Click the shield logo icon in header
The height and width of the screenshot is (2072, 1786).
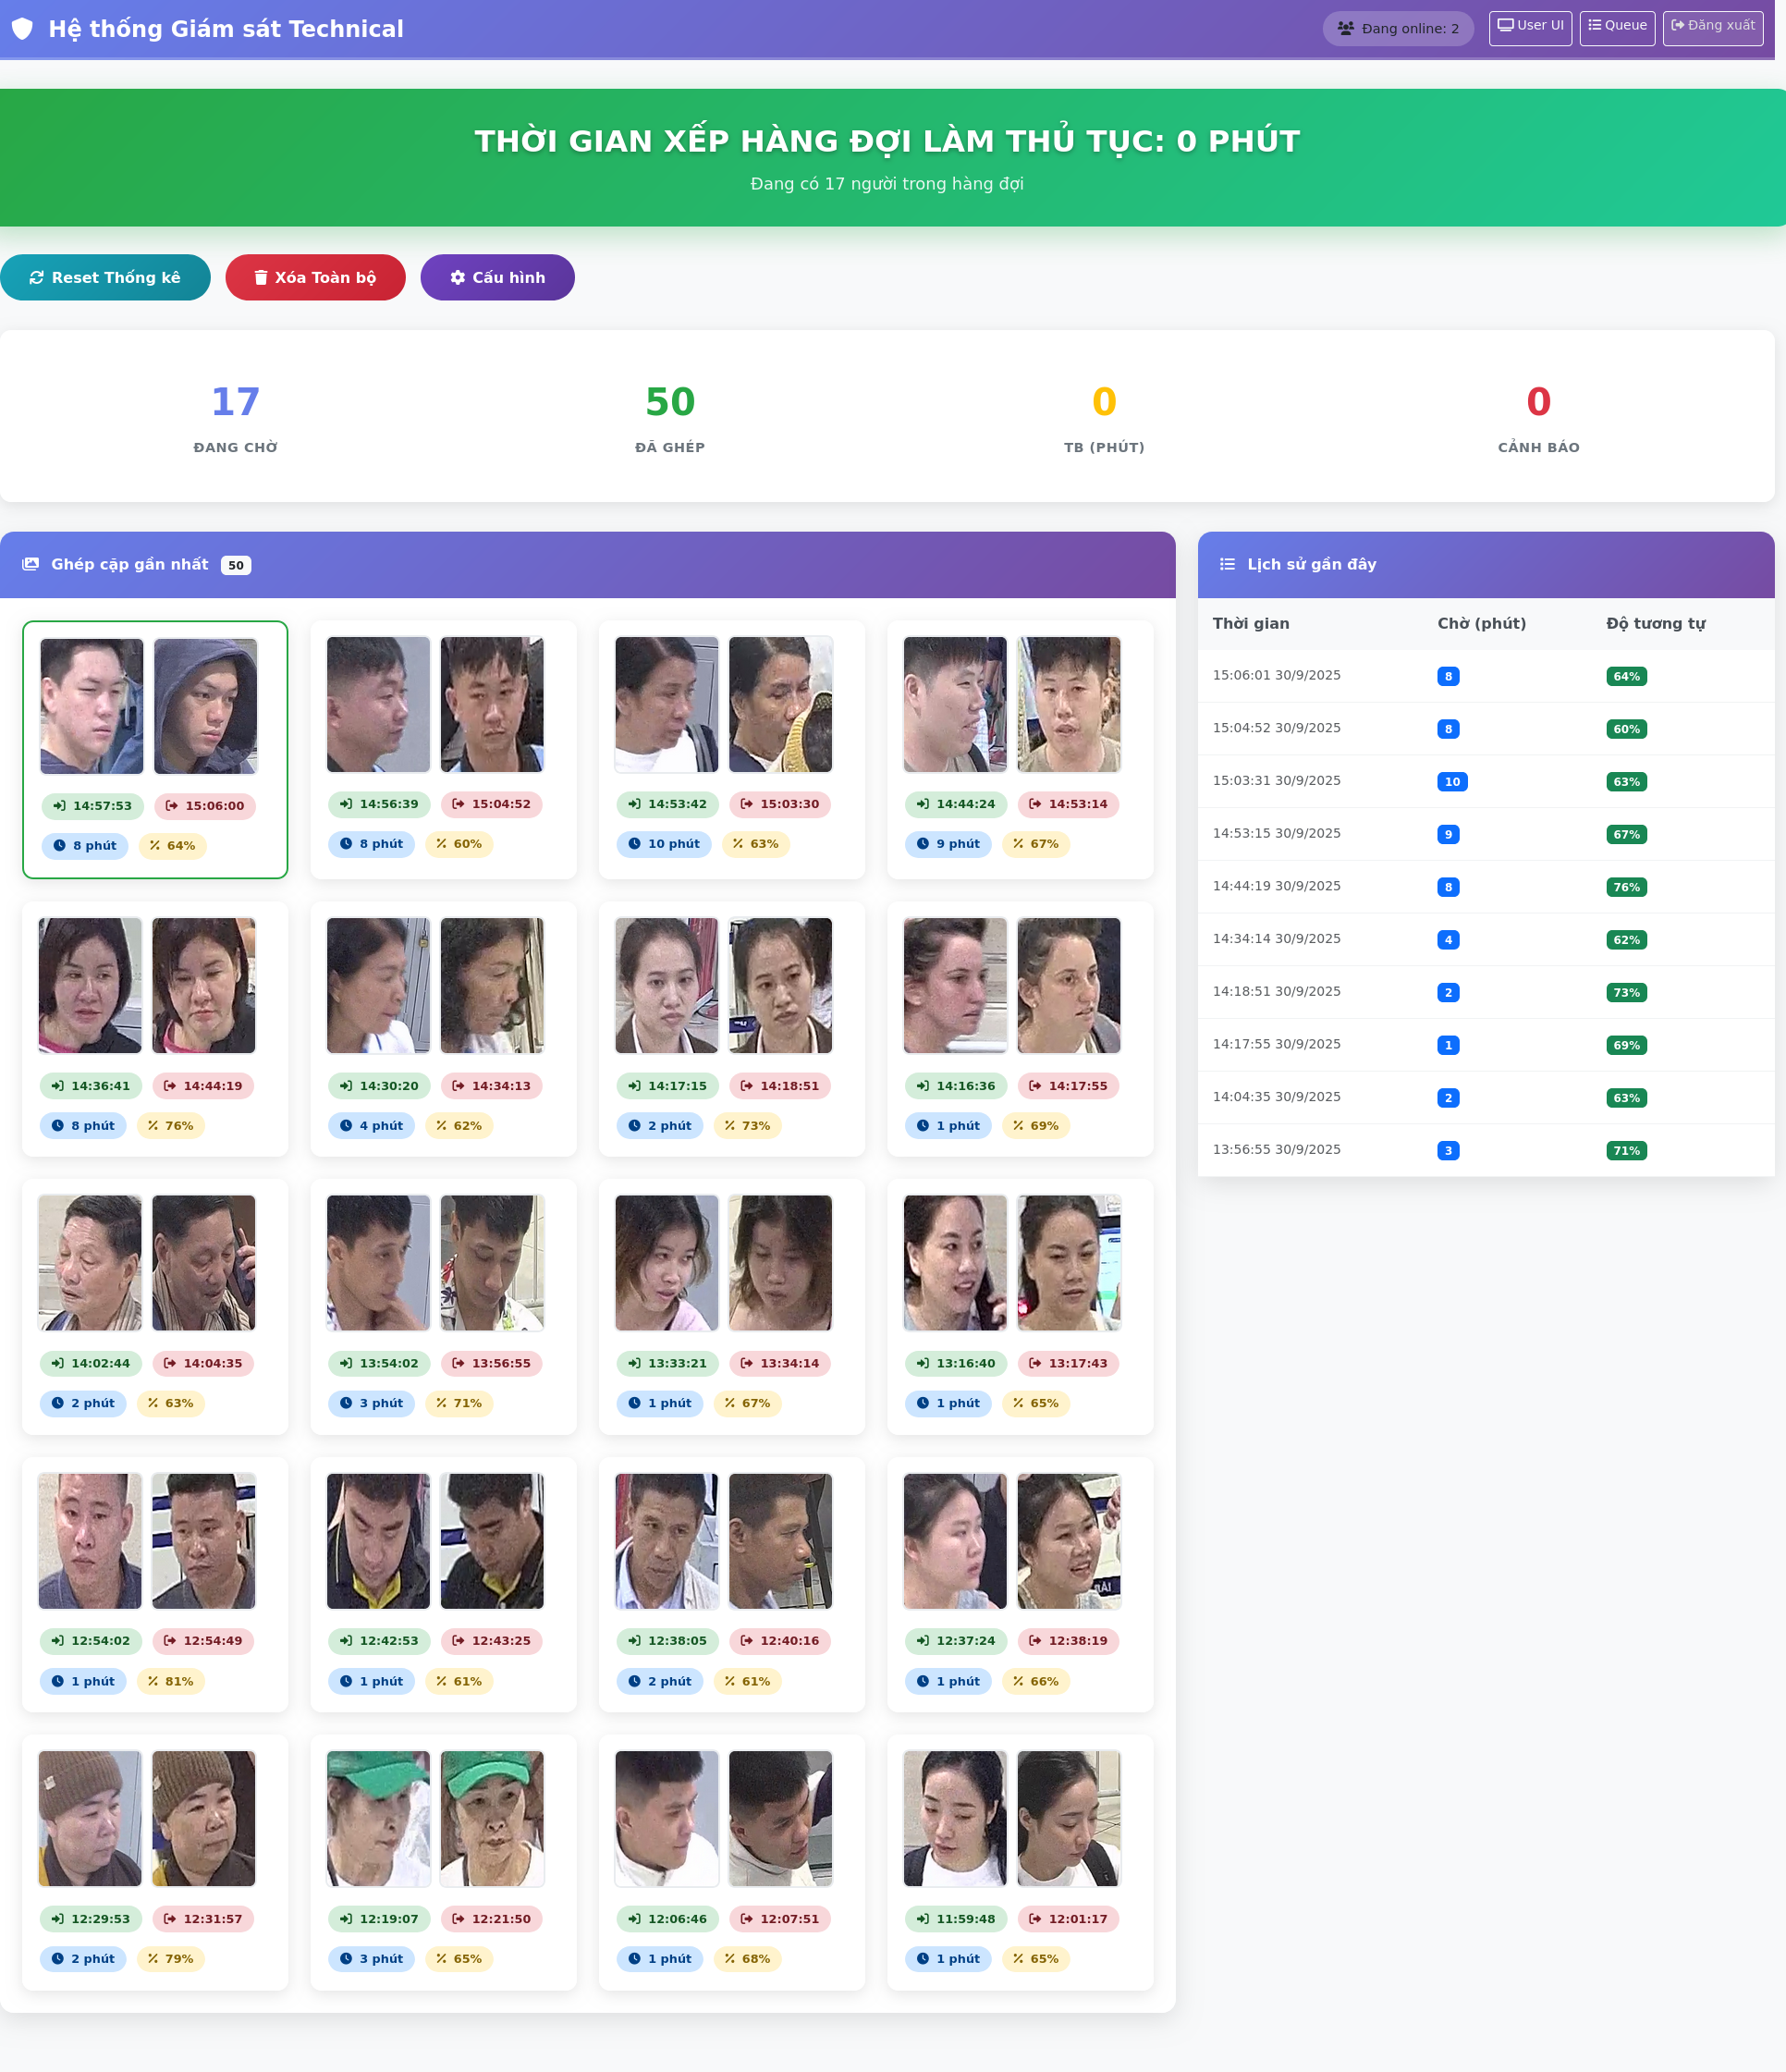point(22,29)
